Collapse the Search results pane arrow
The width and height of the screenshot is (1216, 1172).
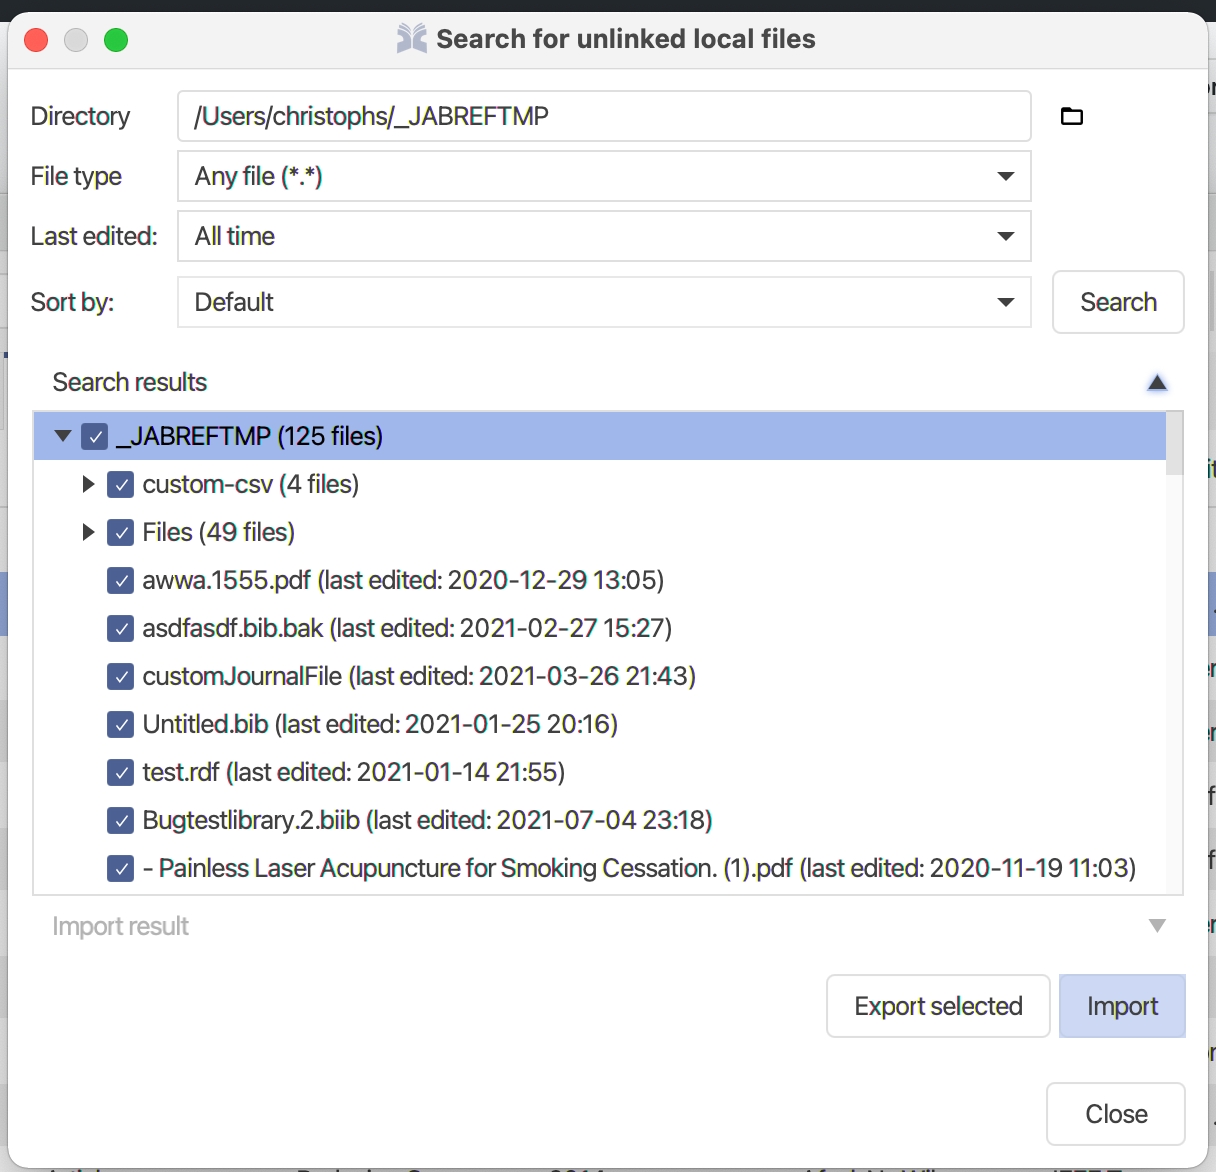point(1157,383)
